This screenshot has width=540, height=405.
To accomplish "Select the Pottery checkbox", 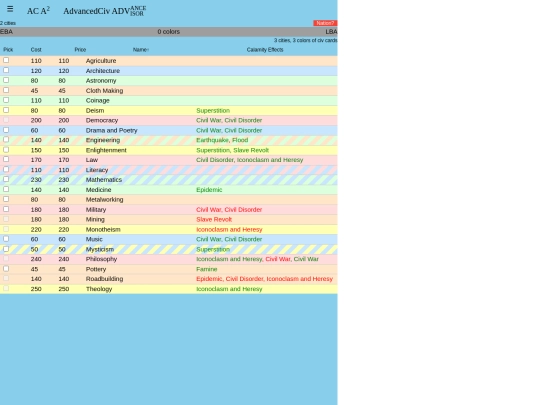I will 6,269.
